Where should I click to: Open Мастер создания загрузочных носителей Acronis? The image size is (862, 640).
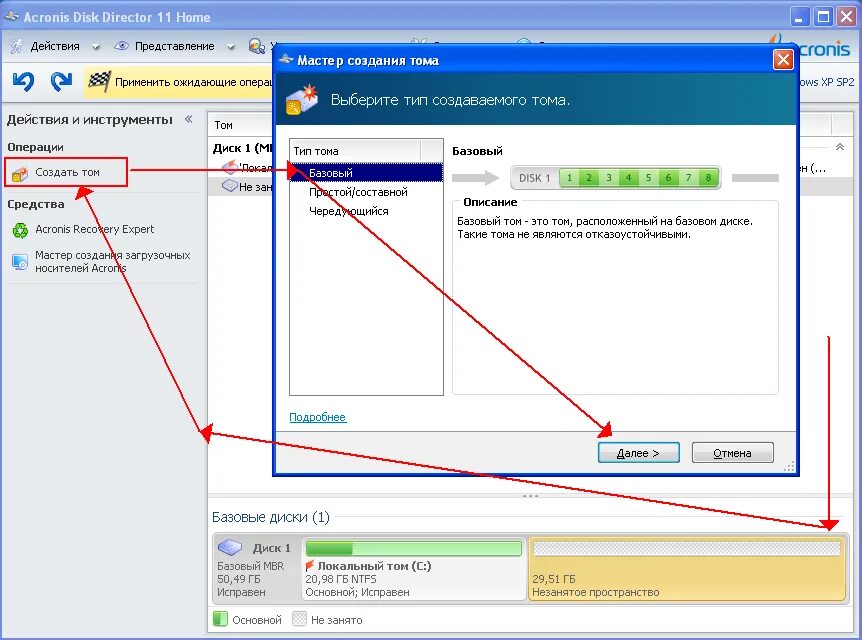[x=113, y=262]
